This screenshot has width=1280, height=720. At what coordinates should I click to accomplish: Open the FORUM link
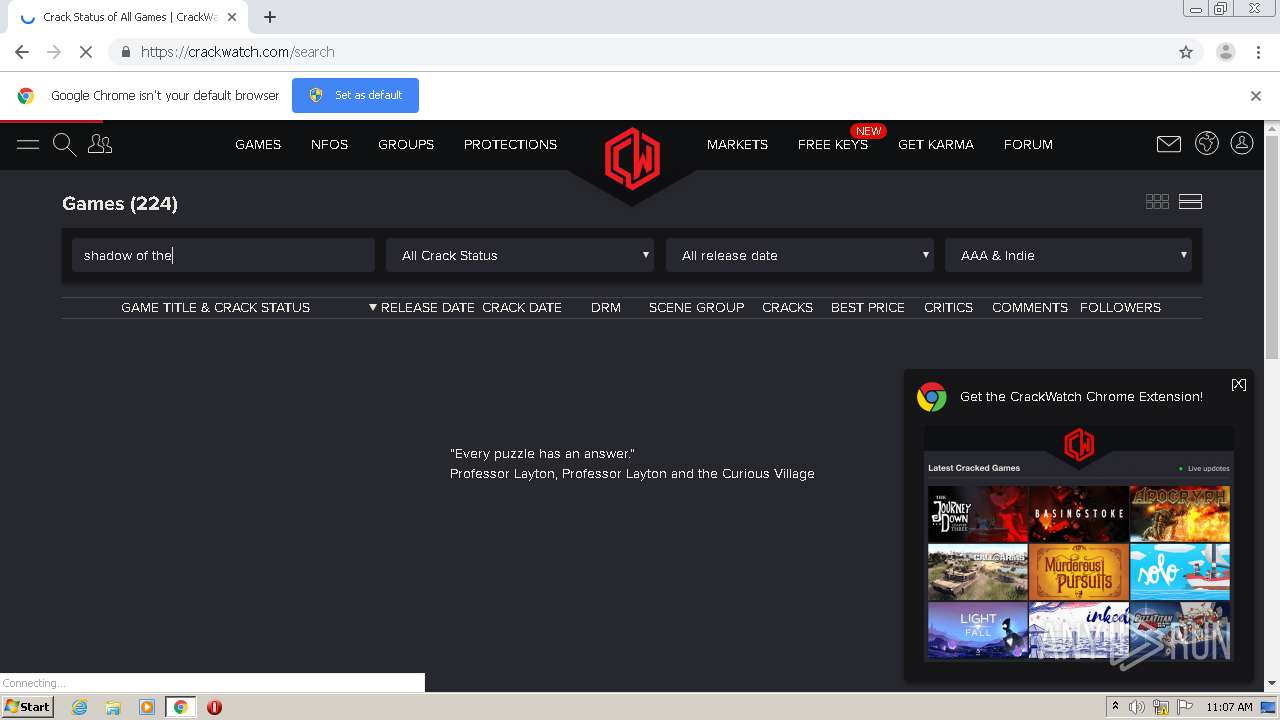click(1028, 144)
